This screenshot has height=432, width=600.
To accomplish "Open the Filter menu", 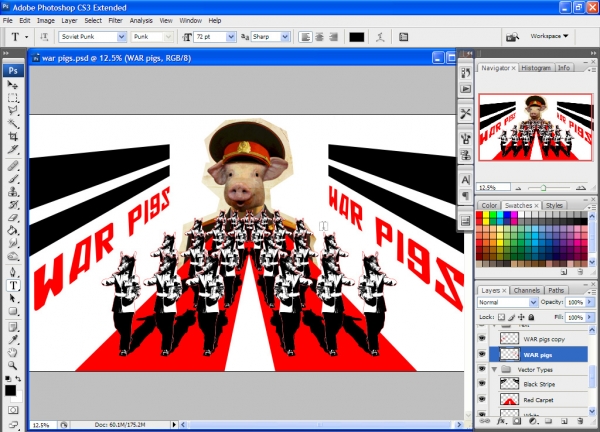I will (115, 21).
